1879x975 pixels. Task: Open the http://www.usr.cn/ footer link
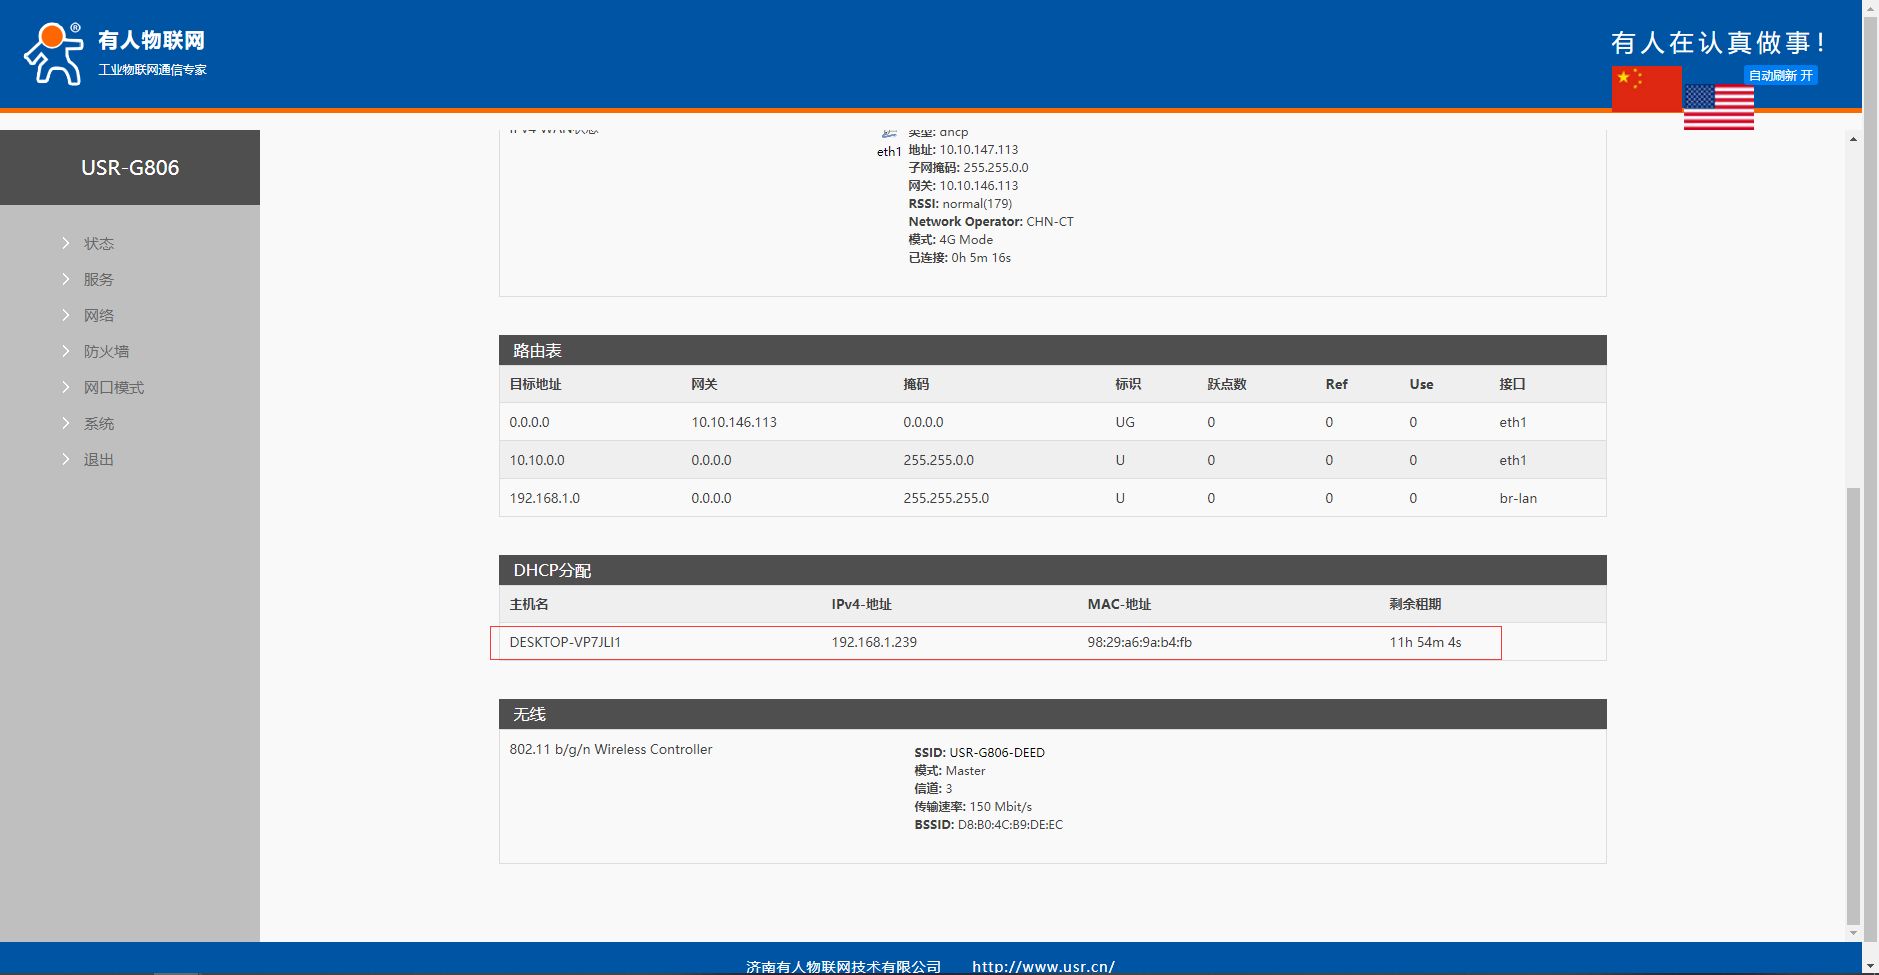pyautogui.click(x=1042, y=966)
